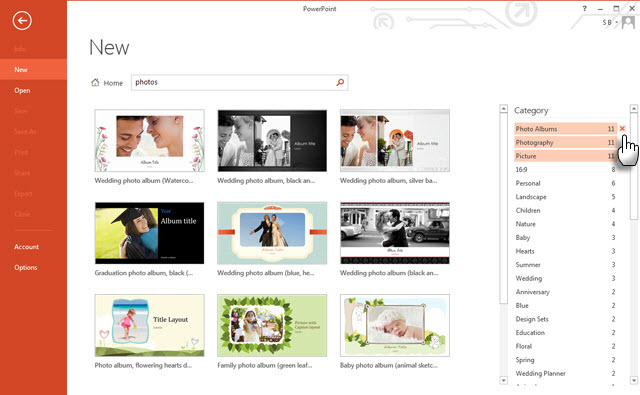Open the SB account dropdown arrow

(616, 22)
